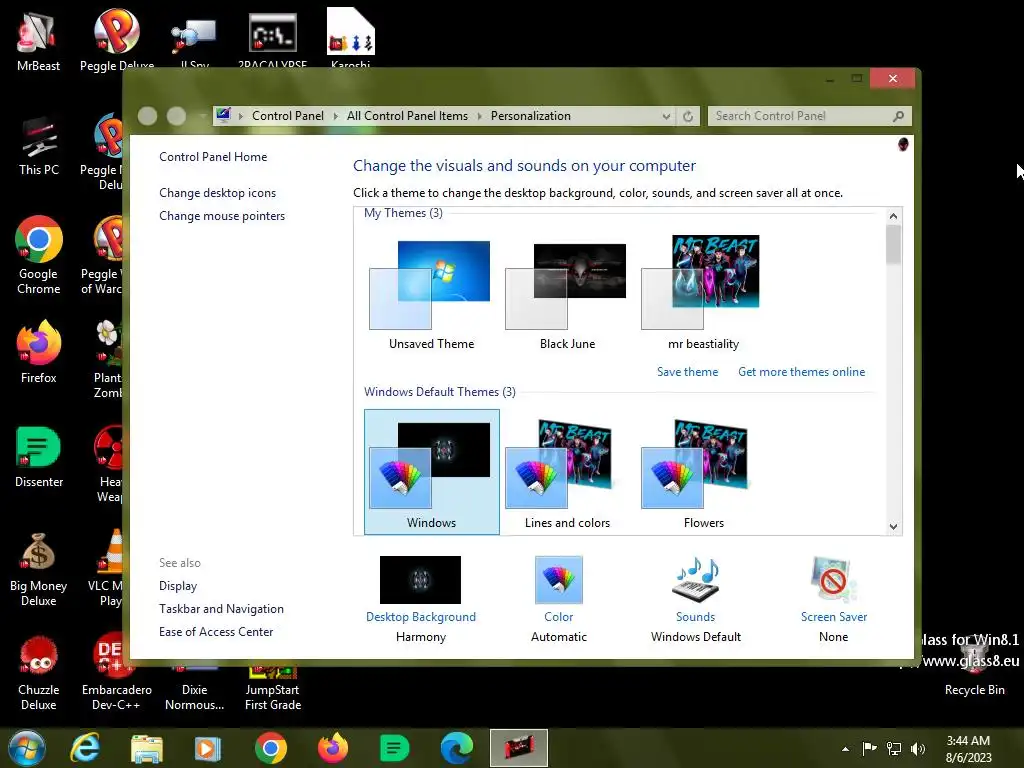The width and height of the screenshot is (1024, 768).
Task: Open JumpStart First Grade desktop icon
Action: click(x=273, y=686)
